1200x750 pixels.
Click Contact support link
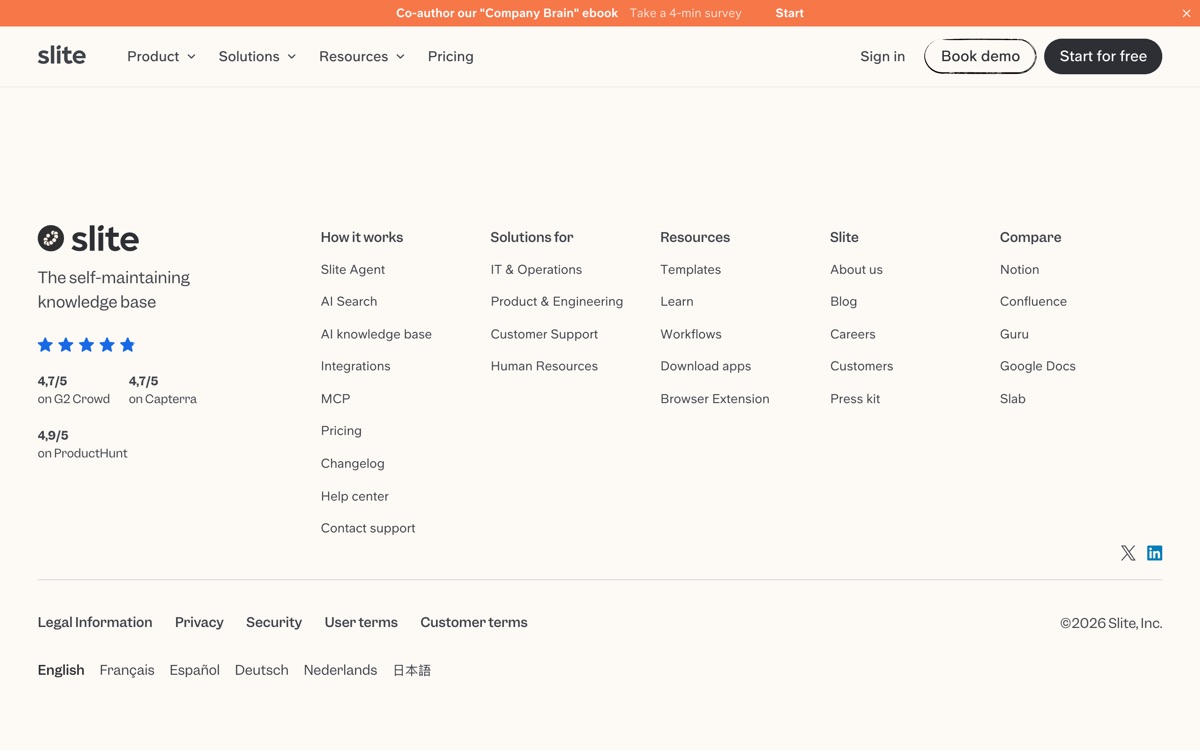[368, 528]
